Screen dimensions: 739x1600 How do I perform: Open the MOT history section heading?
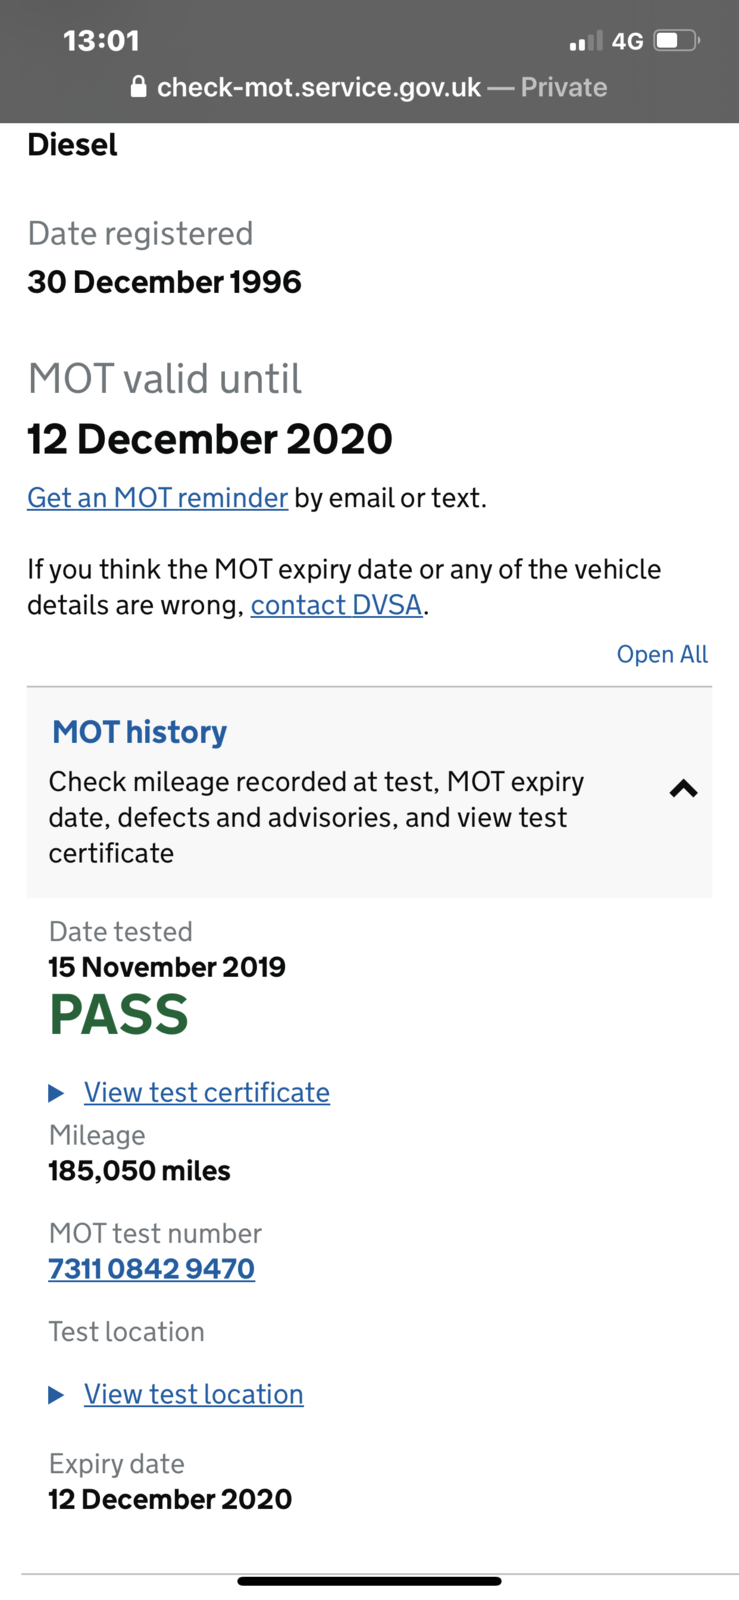coord(140,732)
